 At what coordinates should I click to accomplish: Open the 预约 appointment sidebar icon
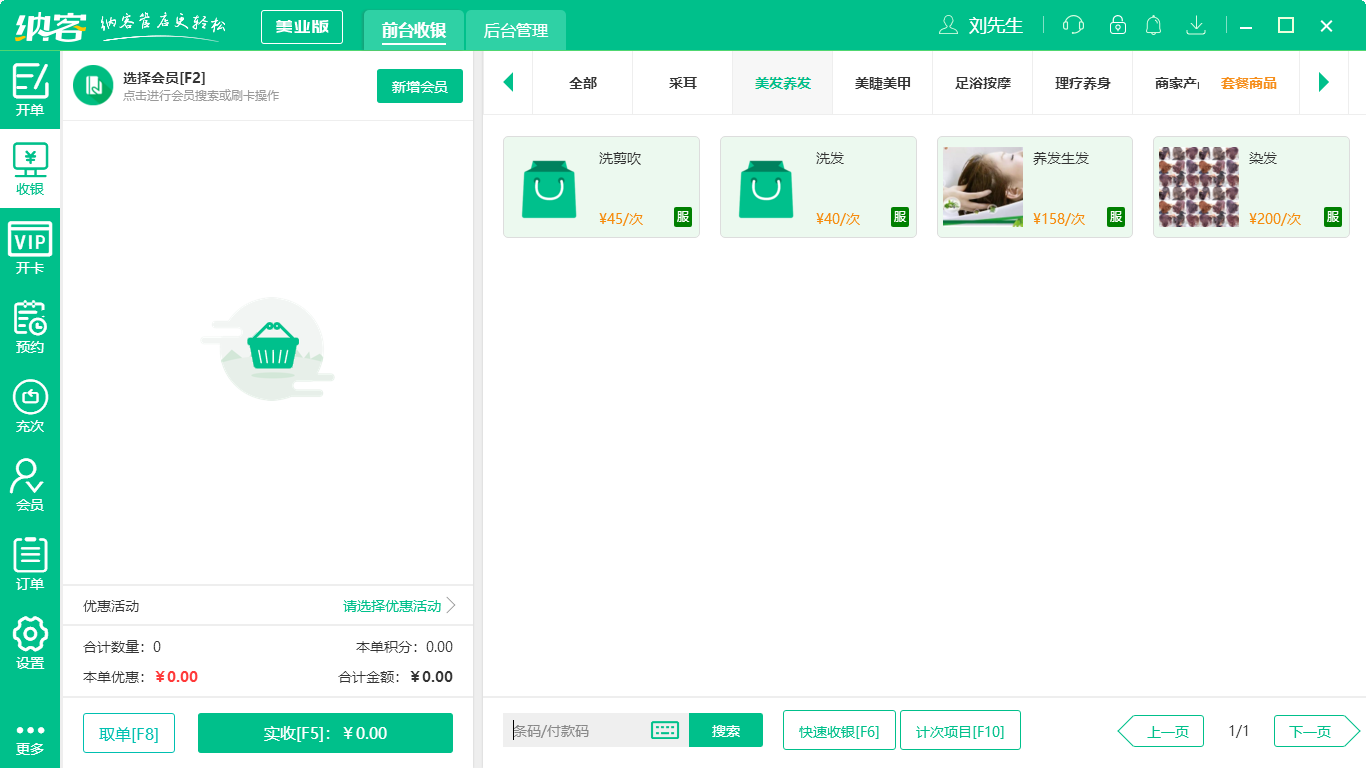pyautogui.click(x=30, y=322)
